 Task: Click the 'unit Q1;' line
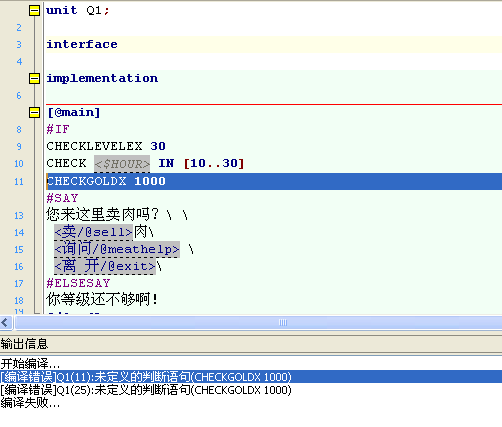tap(78, 11)
